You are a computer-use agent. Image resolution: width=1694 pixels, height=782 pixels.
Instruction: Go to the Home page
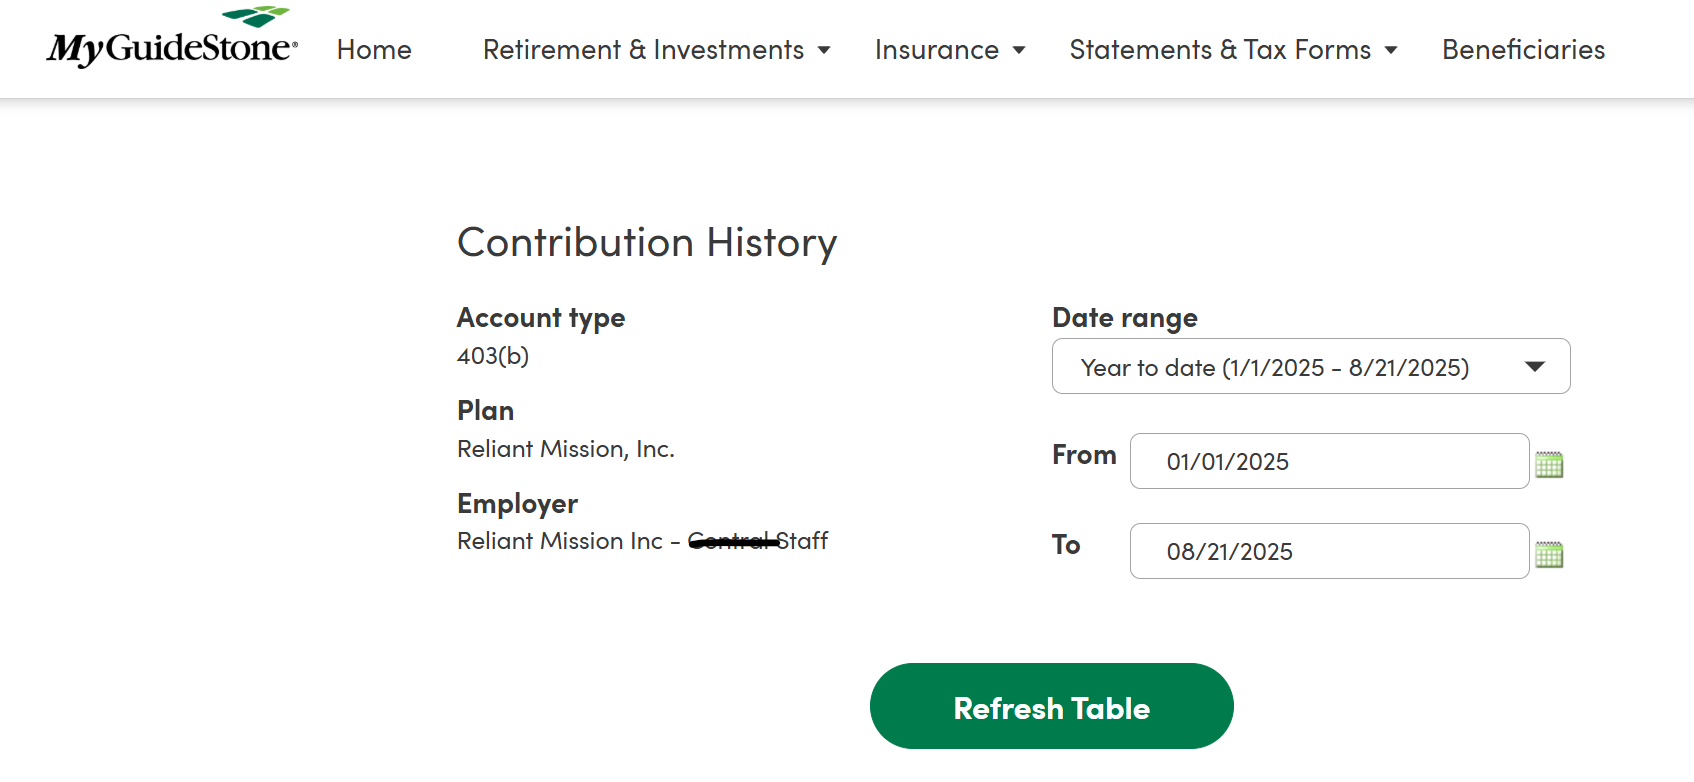click(x=374, y=50)
